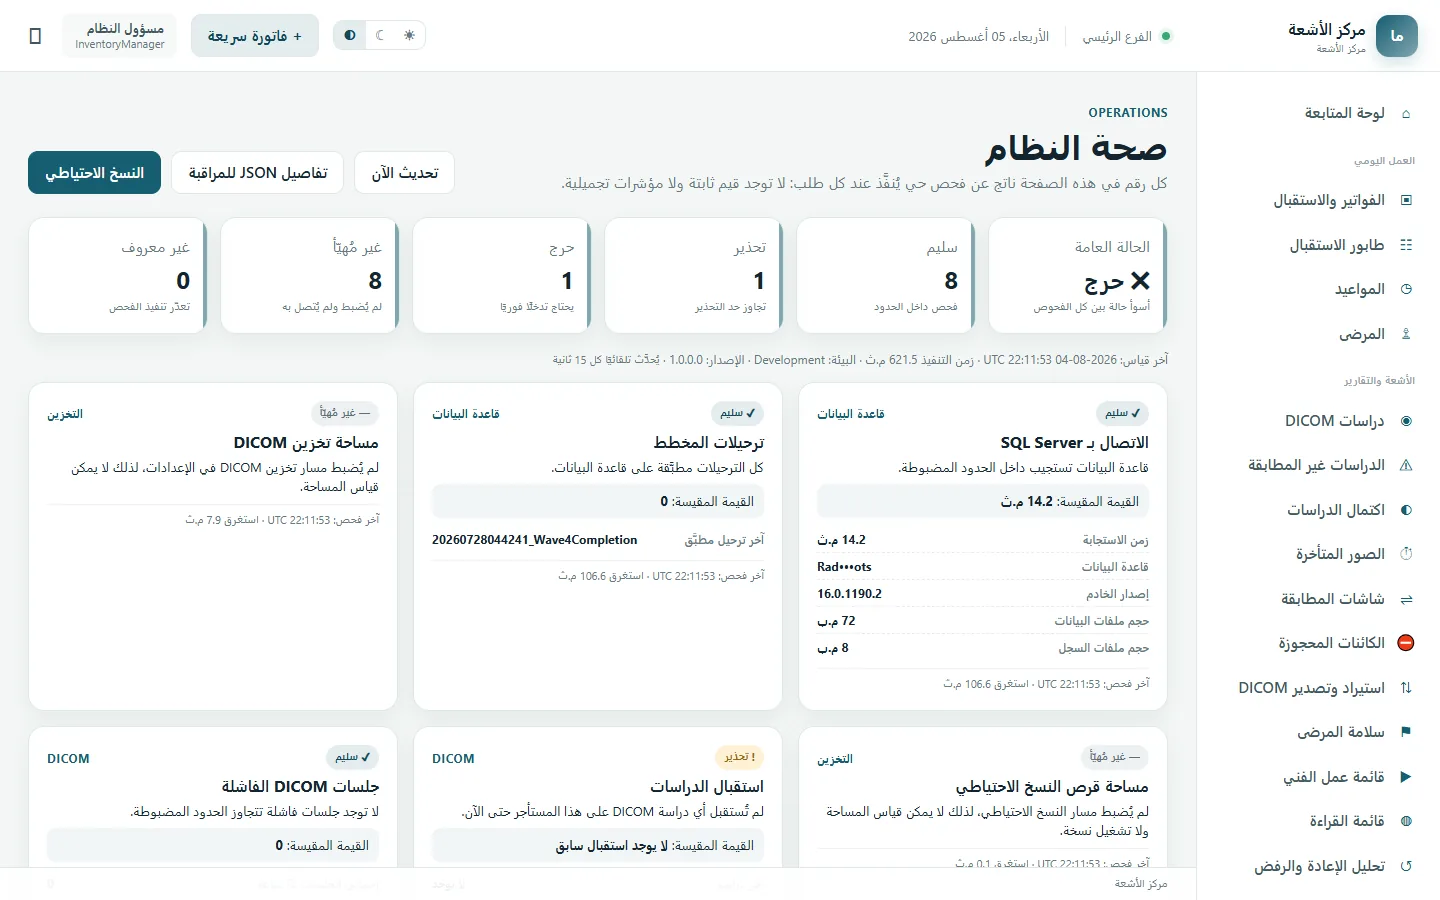Viewport: 1440px width, 900px height.
Task: Click the الصور المتأخرة timer icon
Action: (x=1406, y=554)
